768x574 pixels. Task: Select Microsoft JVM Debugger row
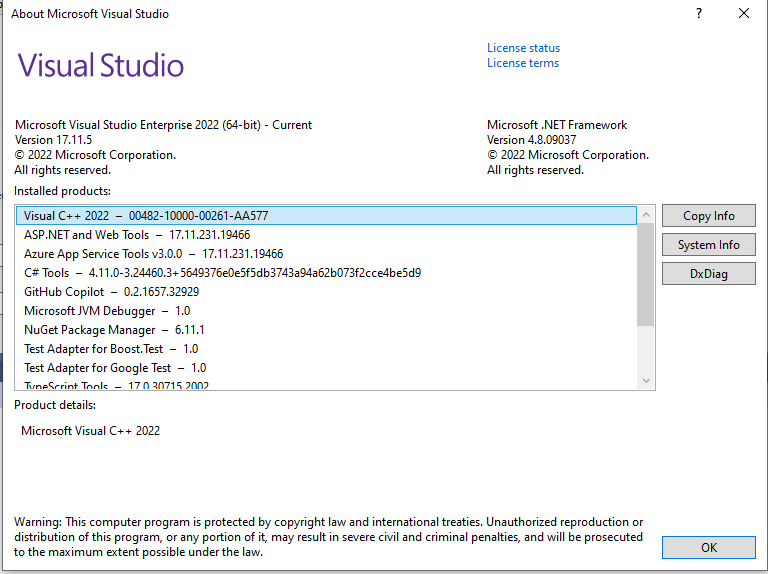coord(326,311)
